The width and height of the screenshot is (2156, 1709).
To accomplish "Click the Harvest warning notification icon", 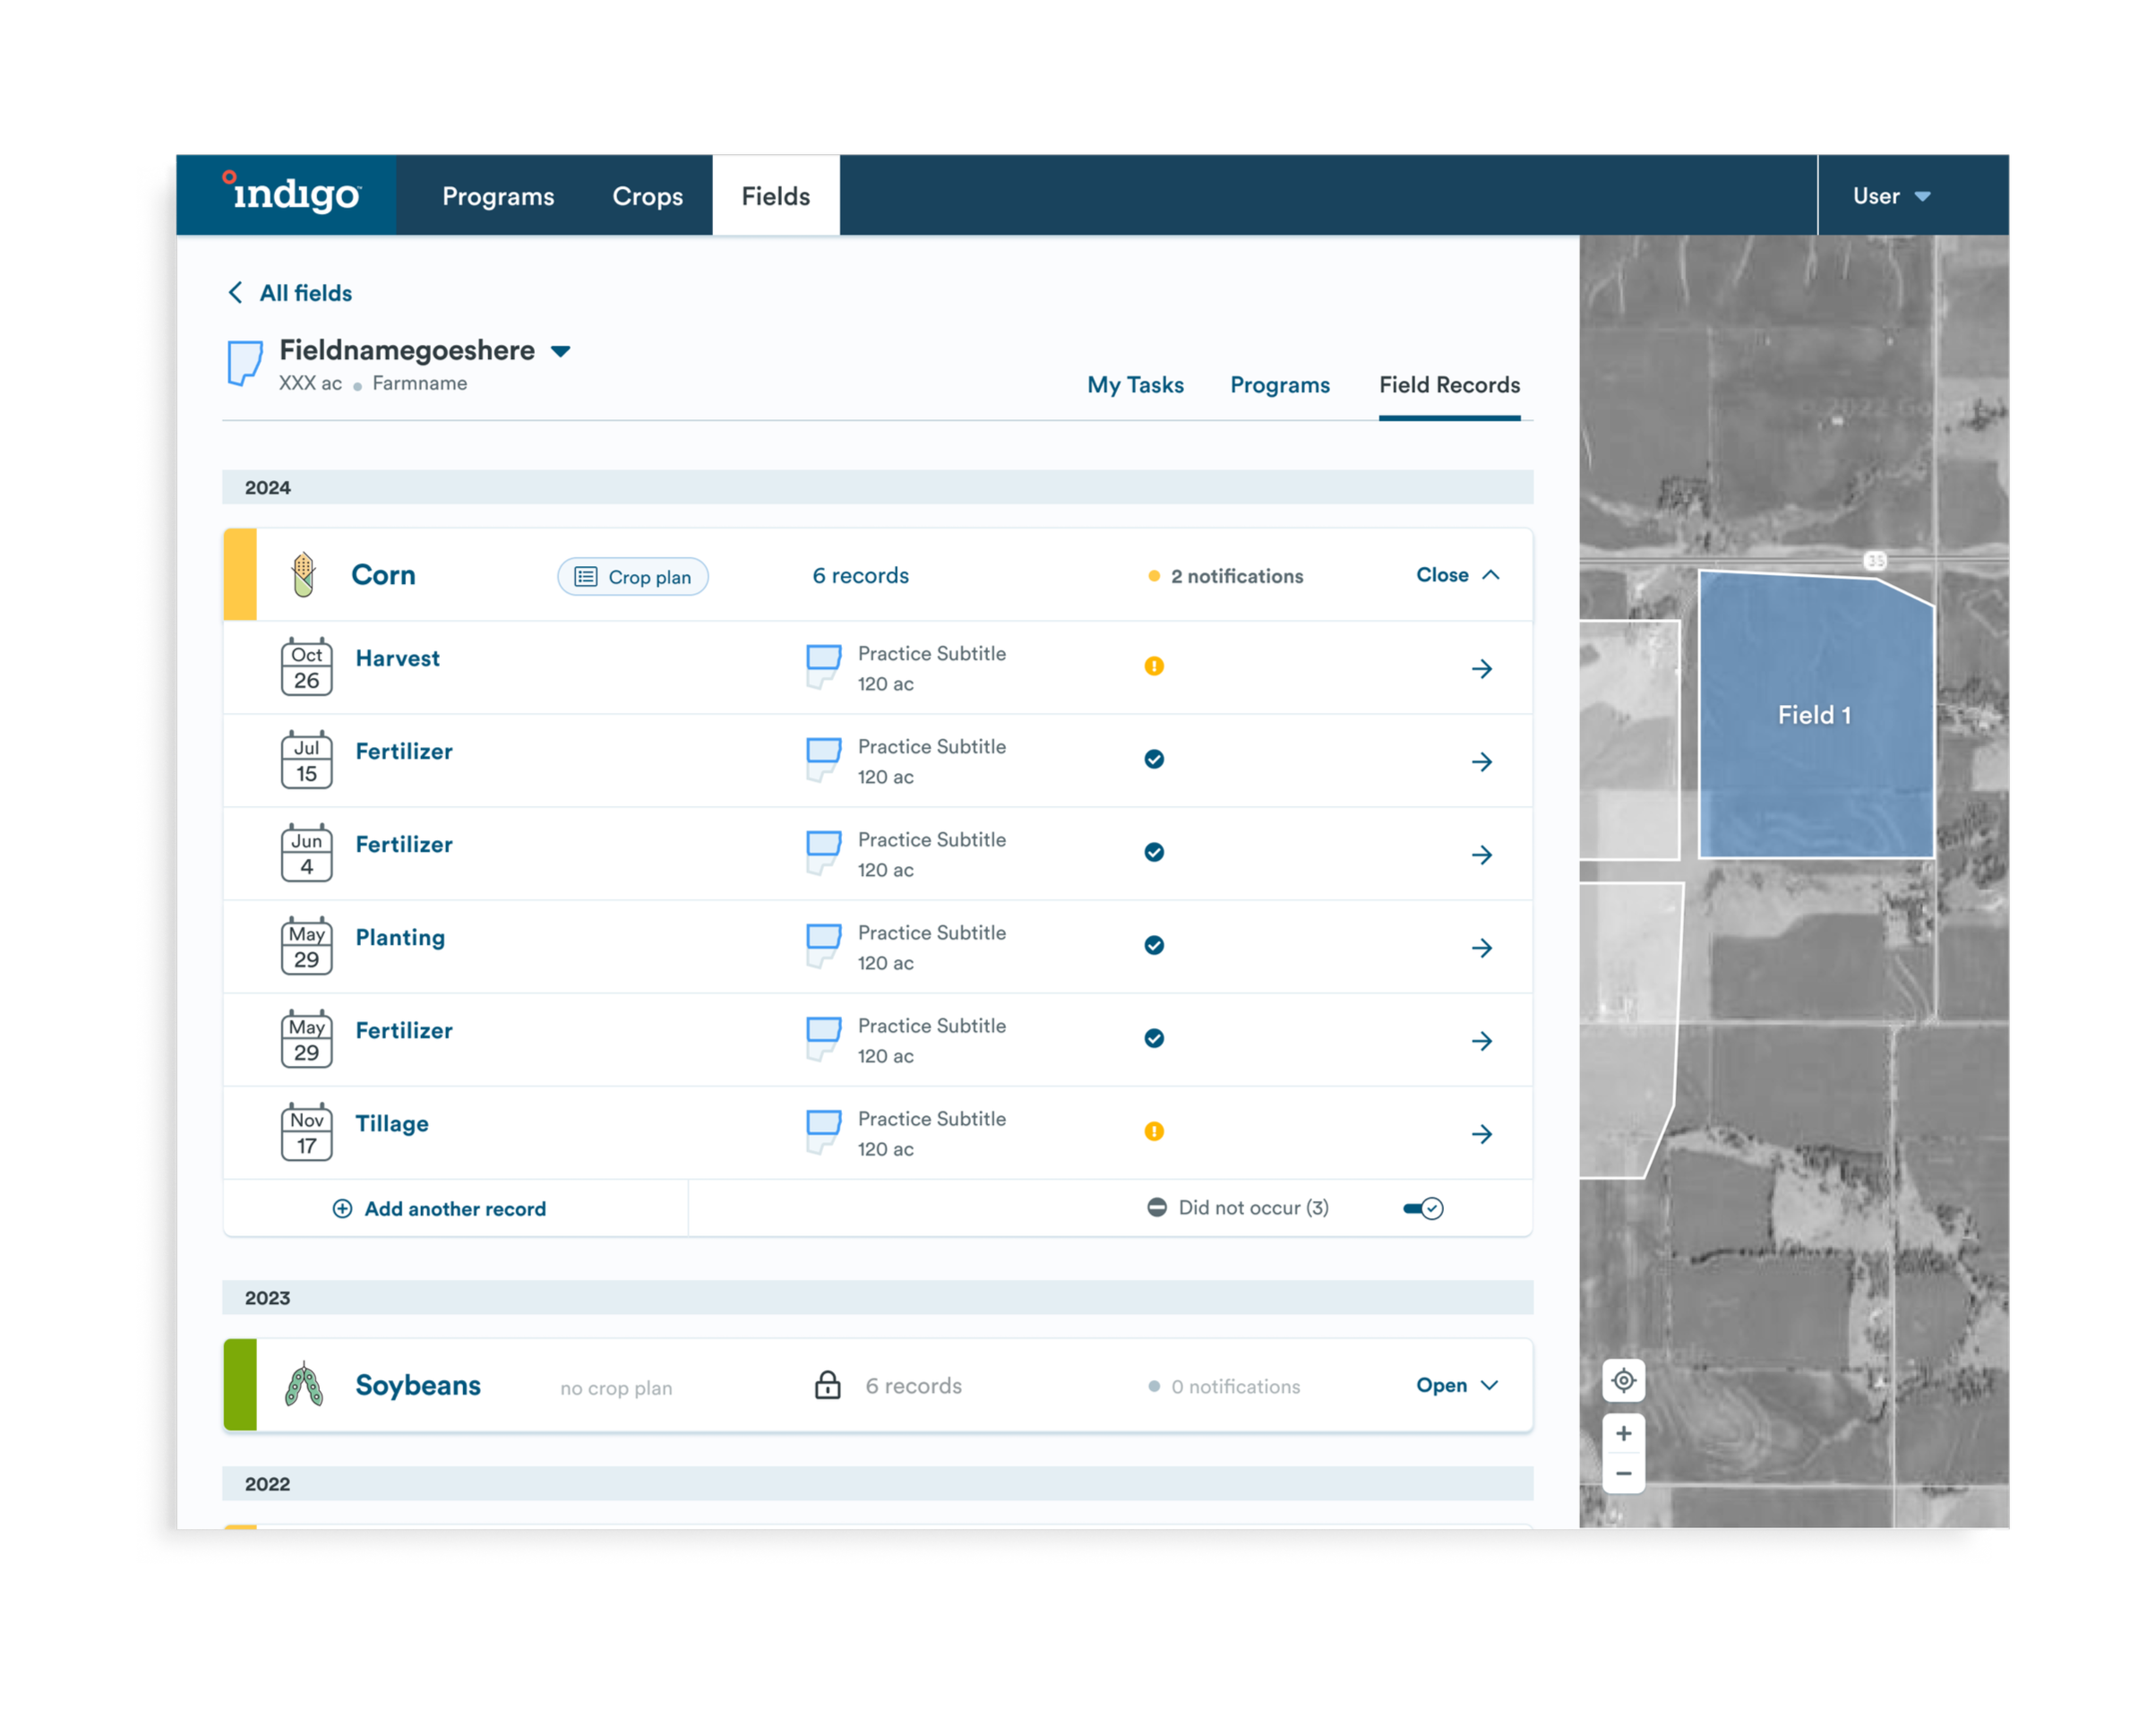I will pos(1154,666).
